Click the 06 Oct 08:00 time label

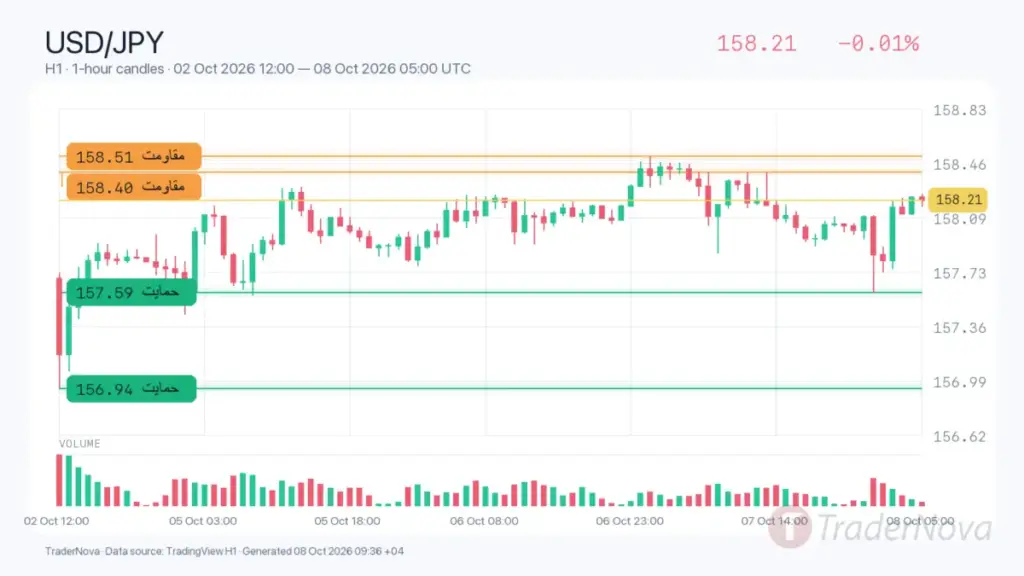484,521
